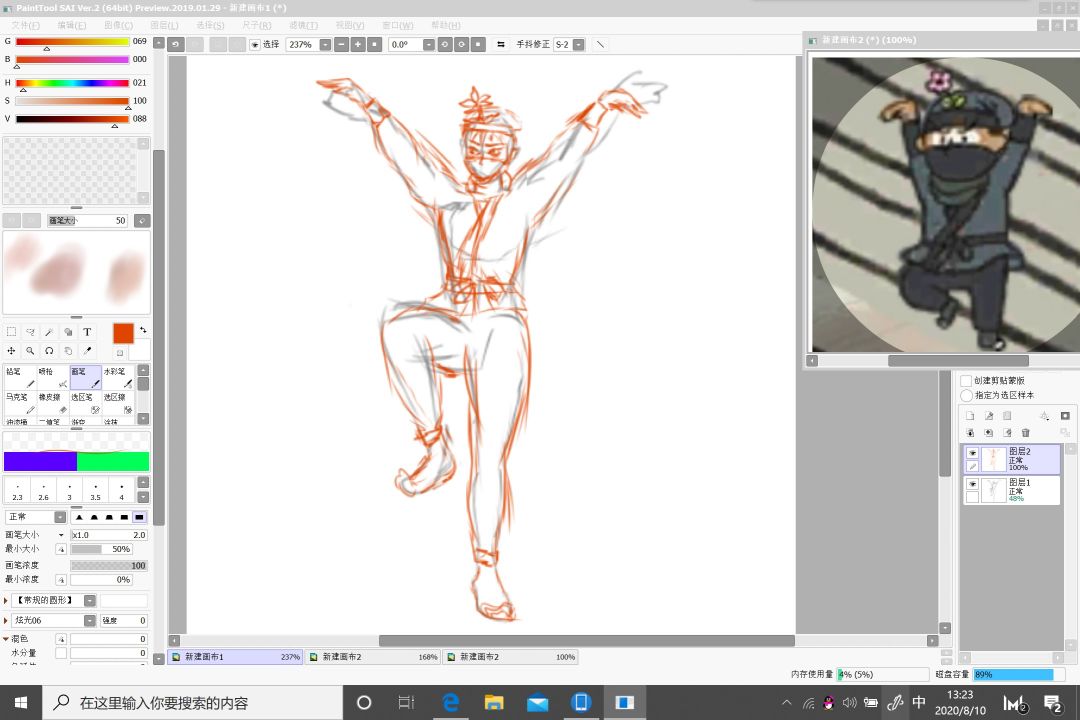Select the 指定为选区样本 radio option
This screenshot has height=720, width=1080.
tap(966, 395)
